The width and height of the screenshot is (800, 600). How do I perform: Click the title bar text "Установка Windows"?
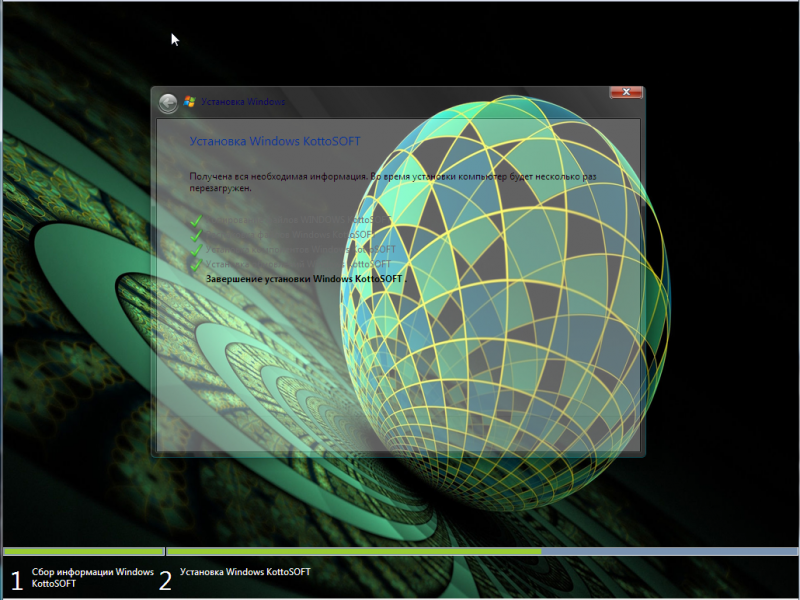click(243, 102)
